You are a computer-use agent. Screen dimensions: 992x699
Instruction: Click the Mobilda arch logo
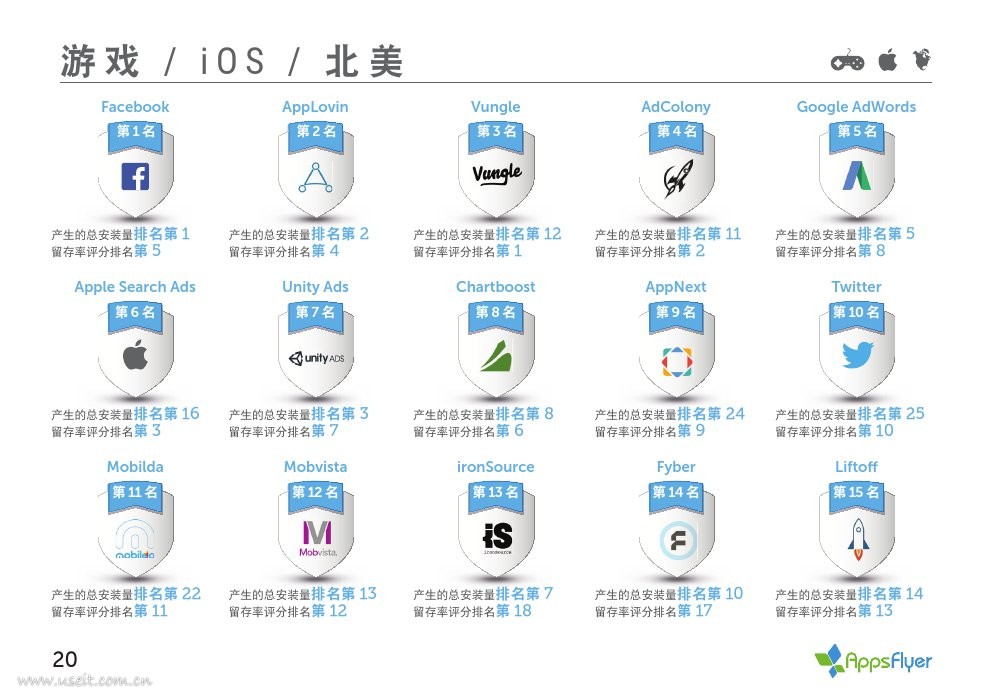coord(135,540)
